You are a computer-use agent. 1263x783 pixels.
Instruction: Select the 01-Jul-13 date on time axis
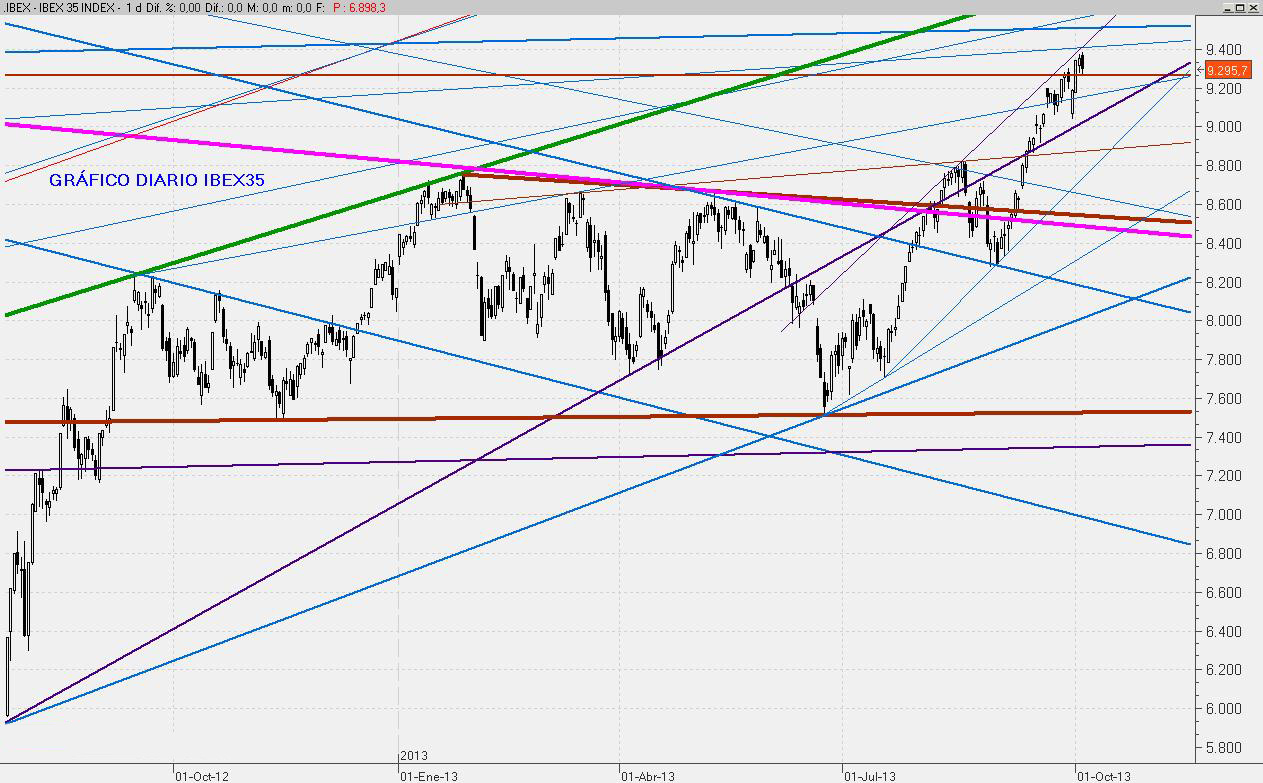pyautogui.click(x=869, y=775)
